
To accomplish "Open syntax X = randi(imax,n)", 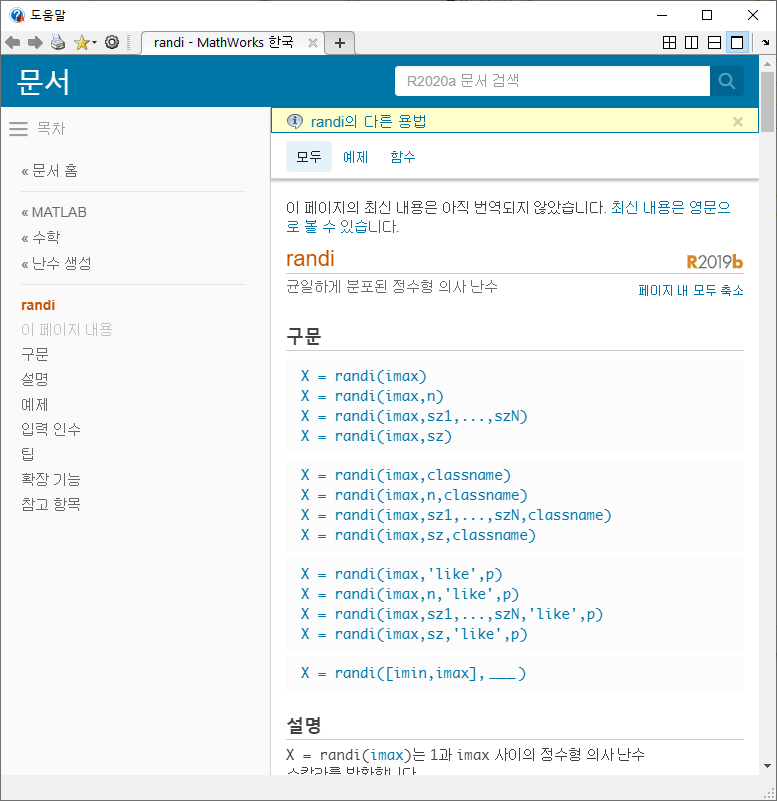I will point(372,396).
